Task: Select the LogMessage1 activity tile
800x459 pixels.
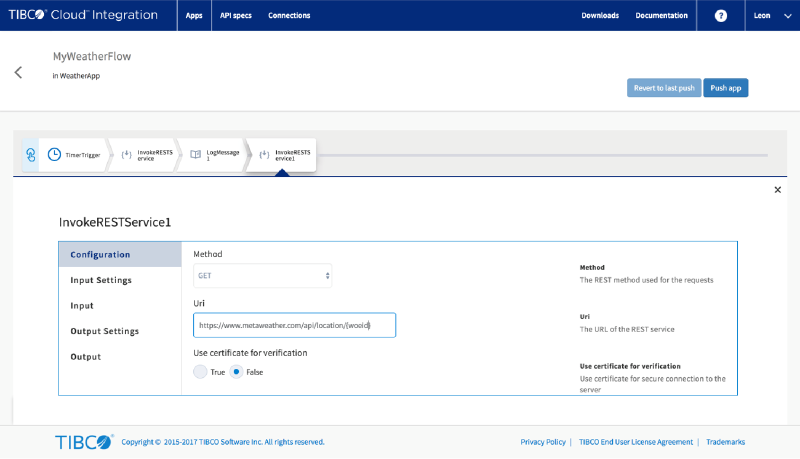Action: (214, 155)
